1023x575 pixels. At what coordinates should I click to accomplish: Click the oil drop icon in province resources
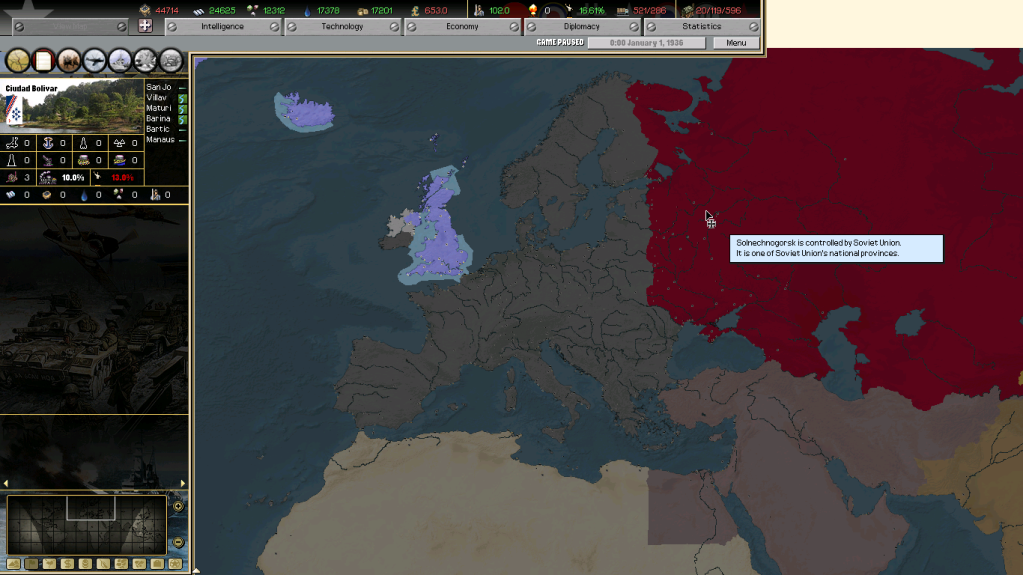coord(84,194)
